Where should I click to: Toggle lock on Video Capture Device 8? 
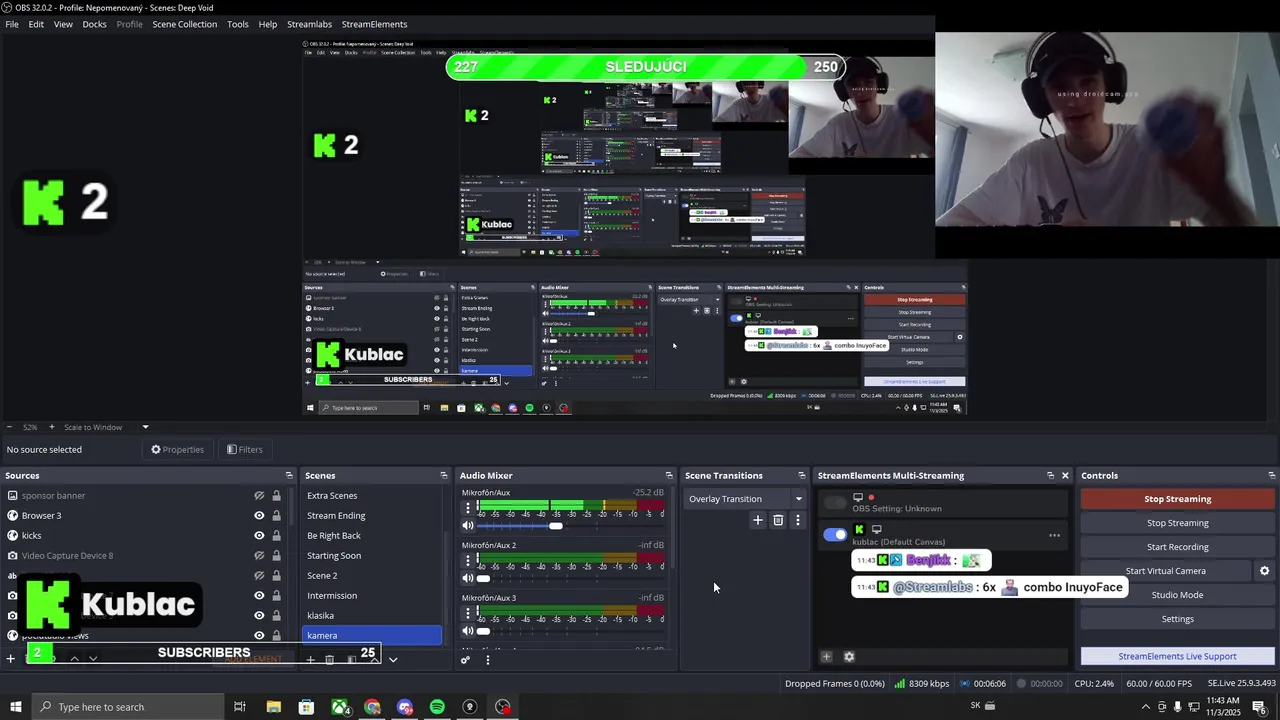tap(277, 556)
